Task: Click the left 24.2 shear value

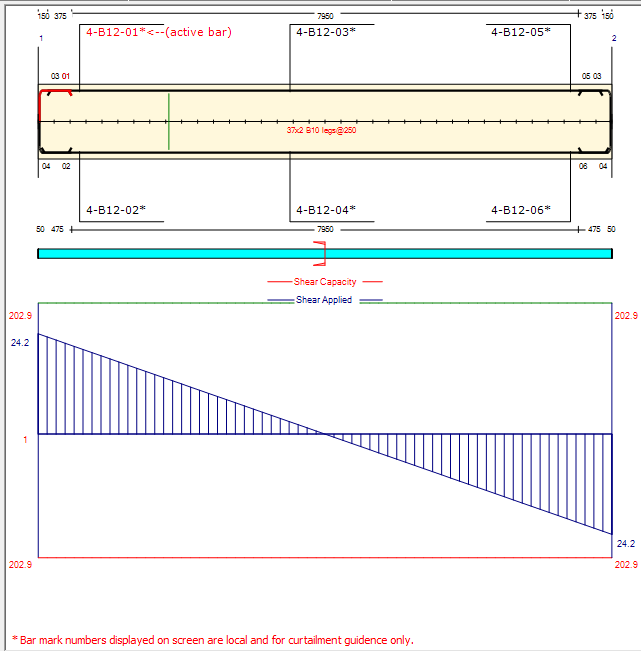Action: click(20, 343)
